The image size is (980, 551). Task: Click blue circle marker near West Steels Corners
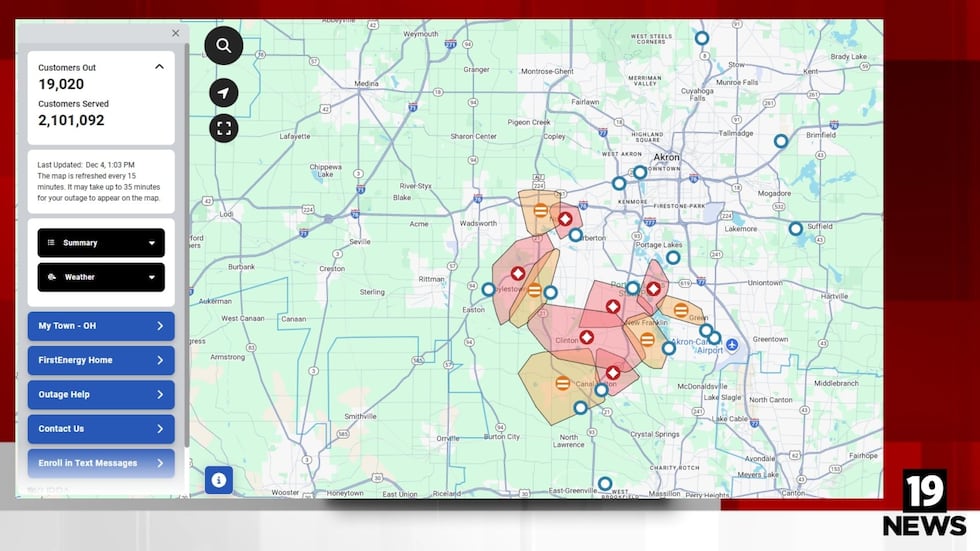click(x=702, y=38)
